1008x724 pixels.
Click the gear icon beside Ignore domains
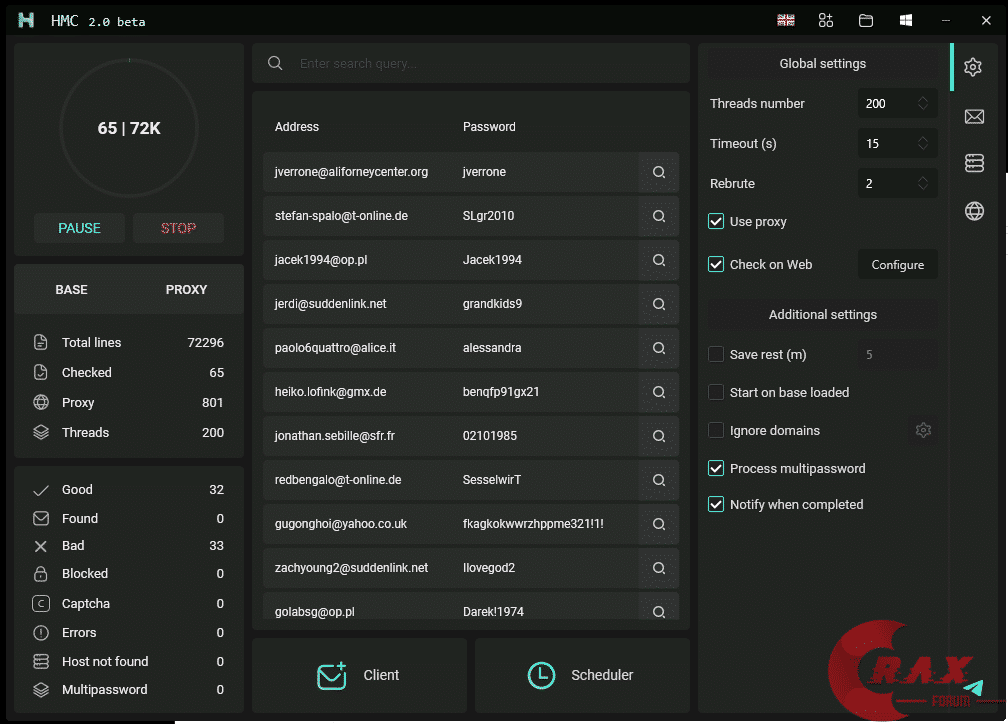click(x=923, y=430)
